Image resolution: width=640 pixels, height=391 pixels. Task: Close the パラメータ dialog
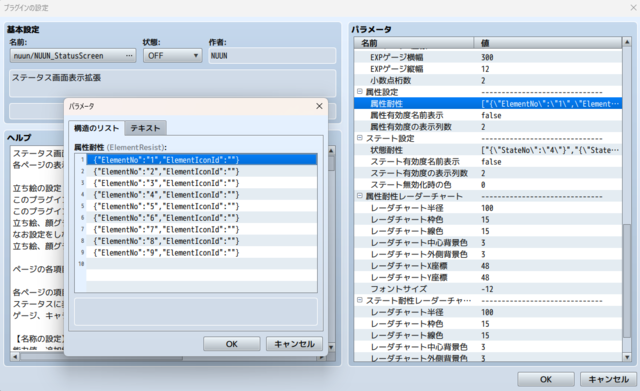(319, 106)
